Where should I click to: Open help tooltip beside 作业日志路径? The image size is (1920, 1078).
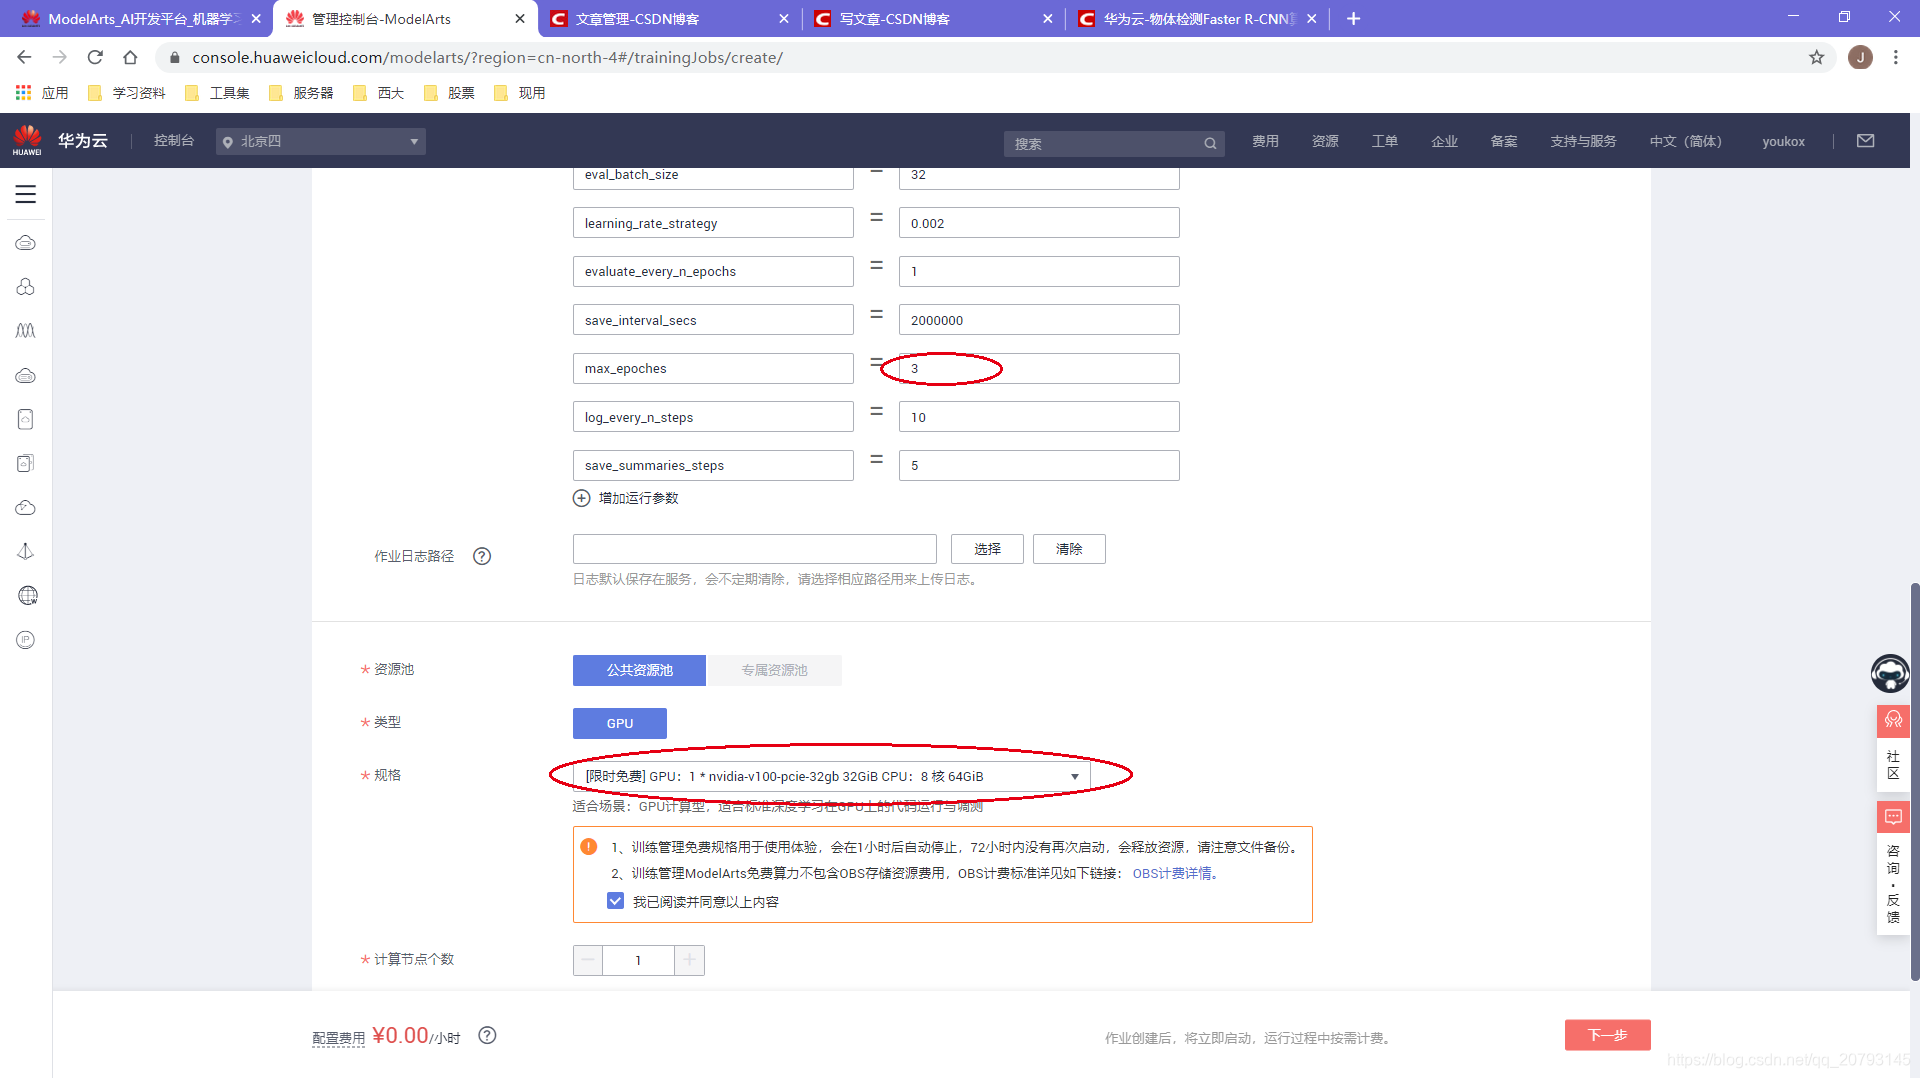click(x=482, y=556)
